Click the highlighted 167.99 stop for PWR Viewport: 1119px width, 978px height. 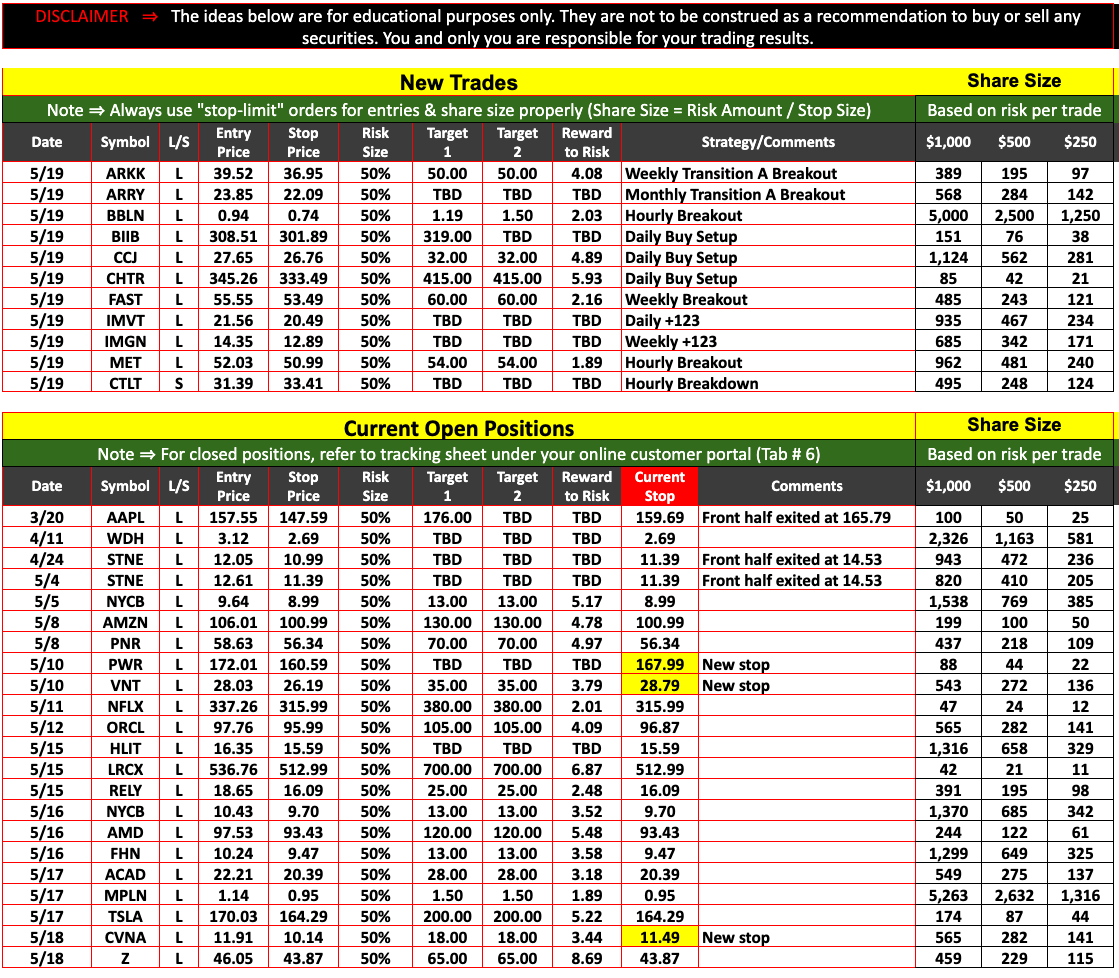(659, 664)
